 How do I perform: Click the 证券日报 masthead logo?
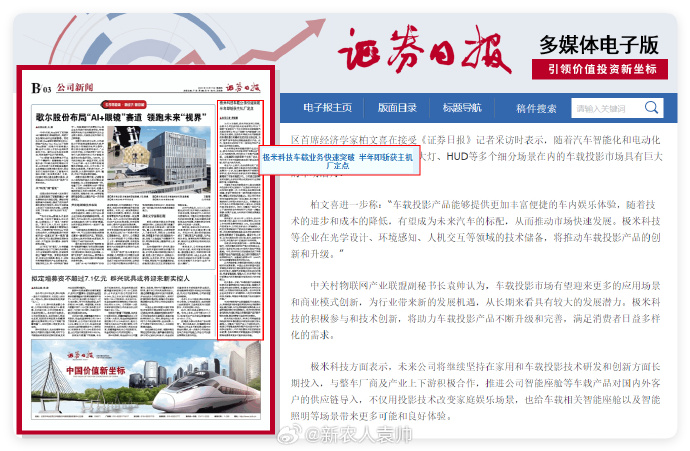point(425,49)
